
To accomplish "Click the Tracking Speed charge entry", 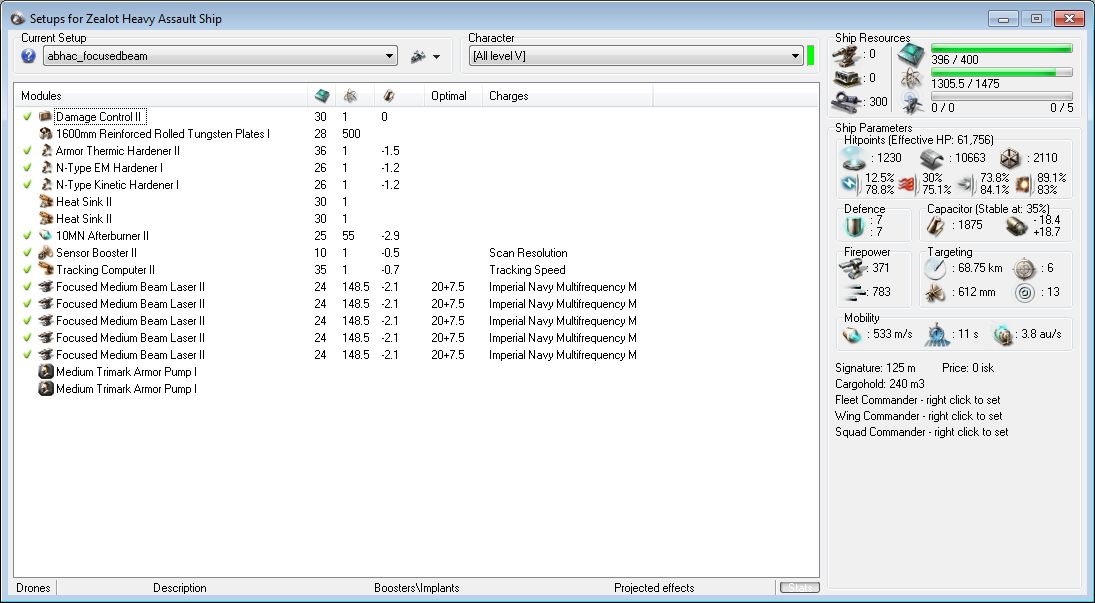I will point(527,270).
